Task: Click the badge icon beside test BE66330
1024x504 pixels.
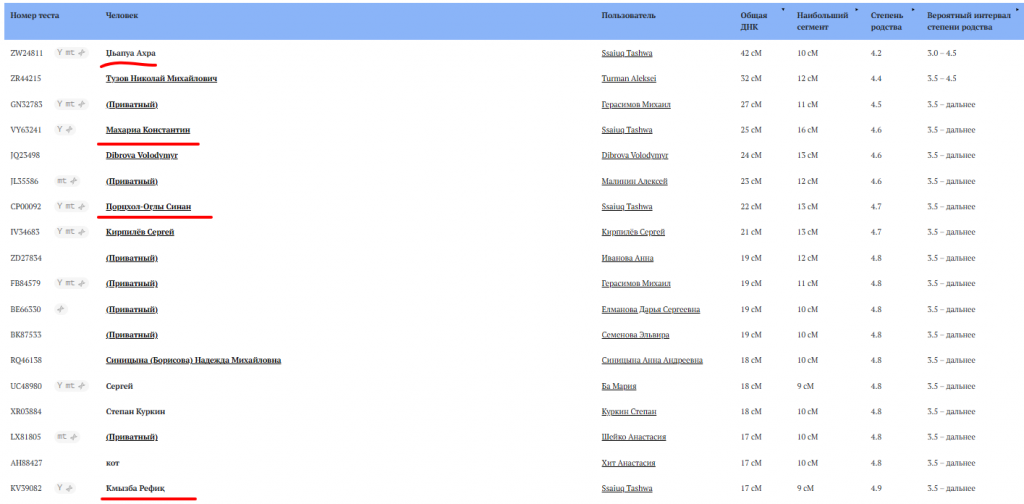Action: click(62, 309)
